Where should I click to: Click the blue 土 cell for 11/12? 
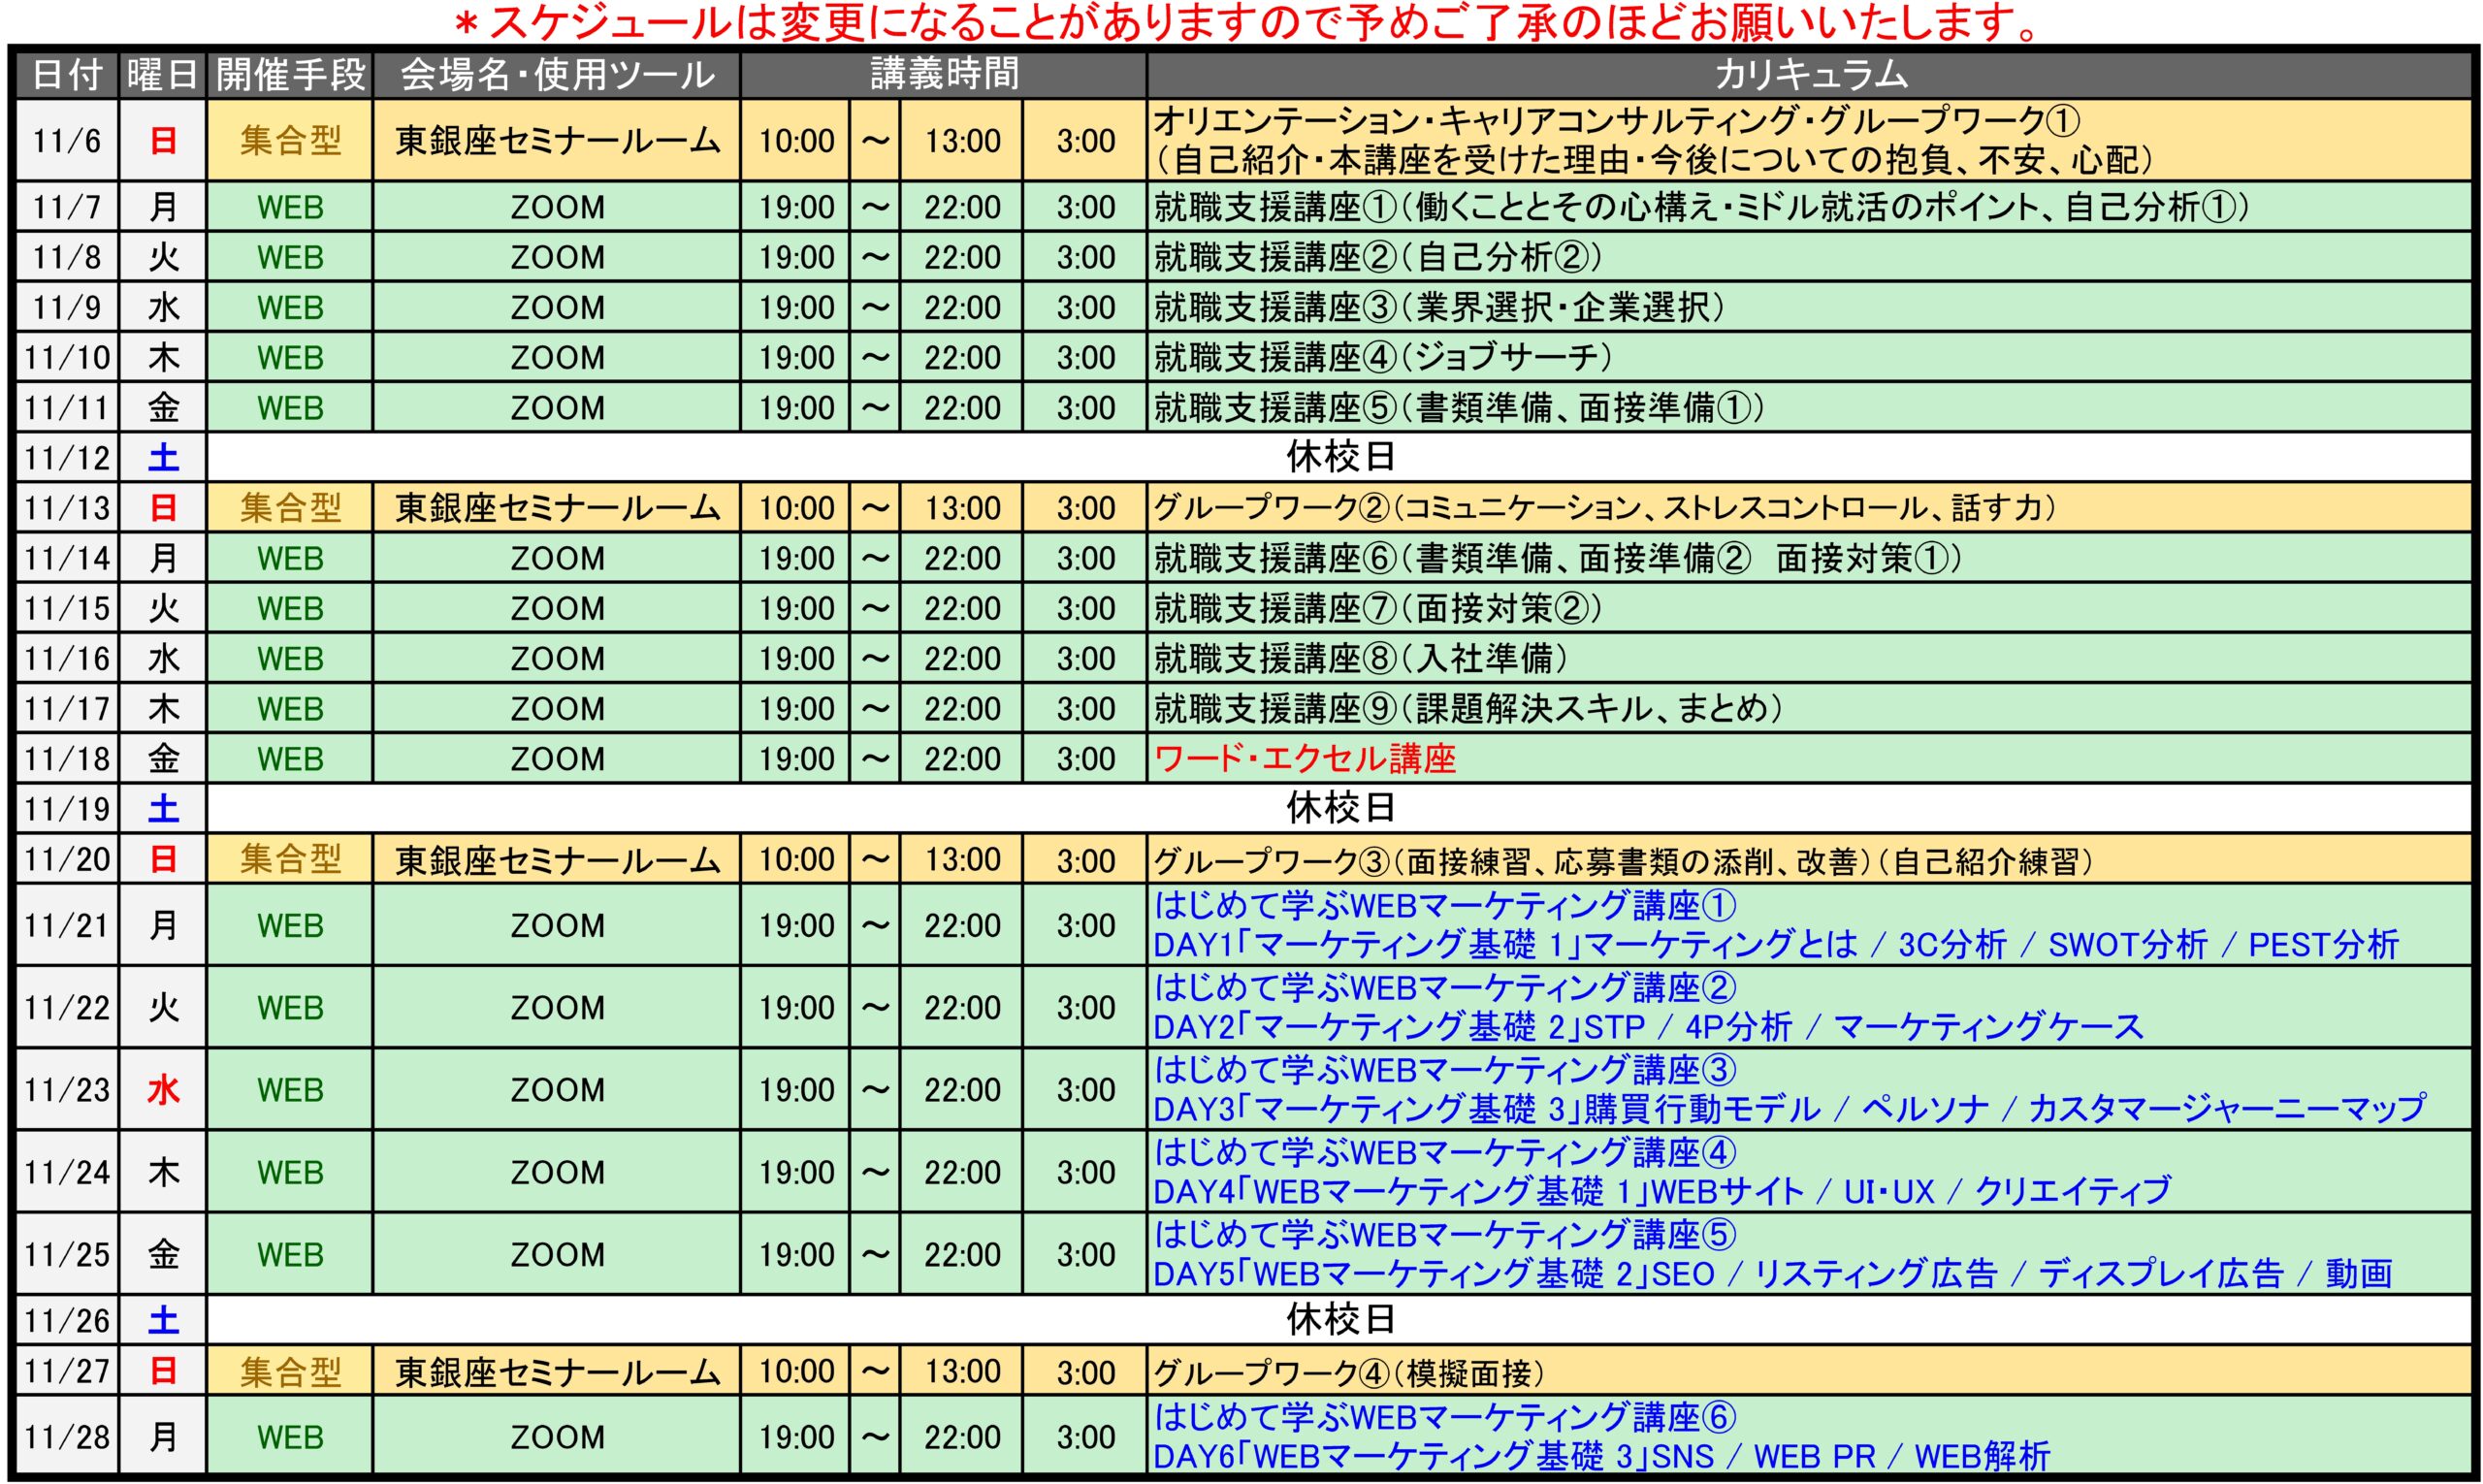(x=163, y=457)
